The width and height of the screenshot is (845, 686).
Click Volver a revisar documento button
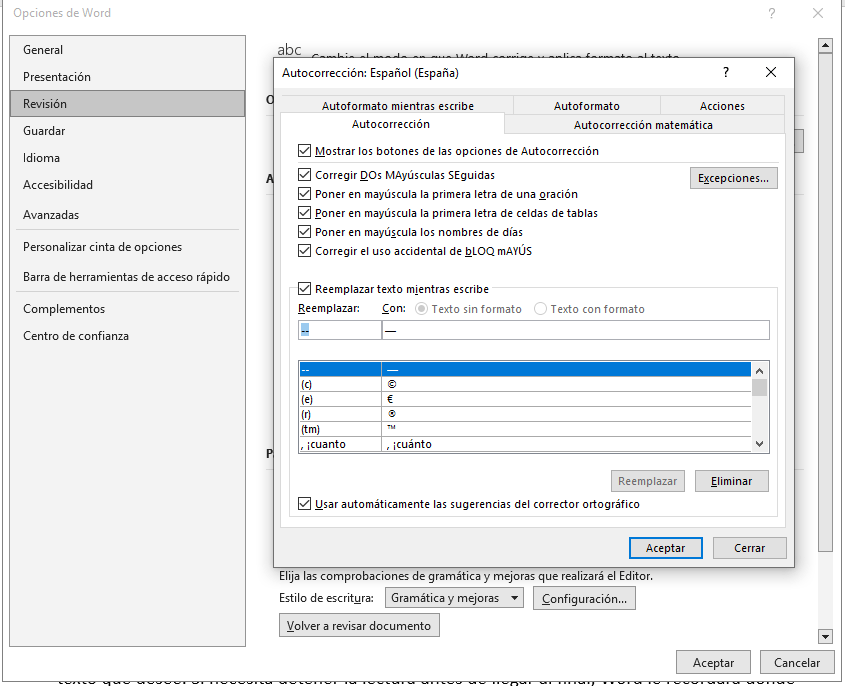pyautogui.click(x=359, y=625)
